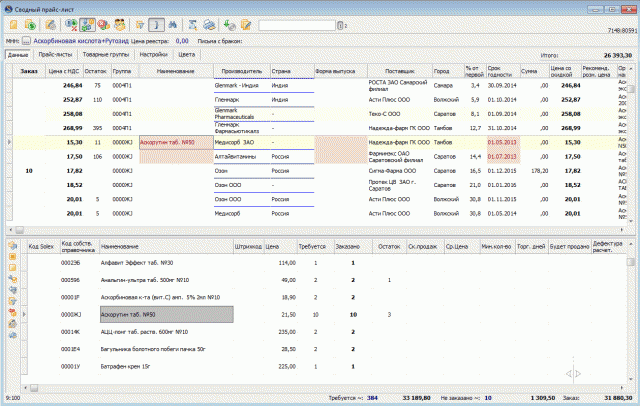Click the percent discount toolbar icon
Image resolution: width=640 pixels, height=406 pixels.
point(71,25)
